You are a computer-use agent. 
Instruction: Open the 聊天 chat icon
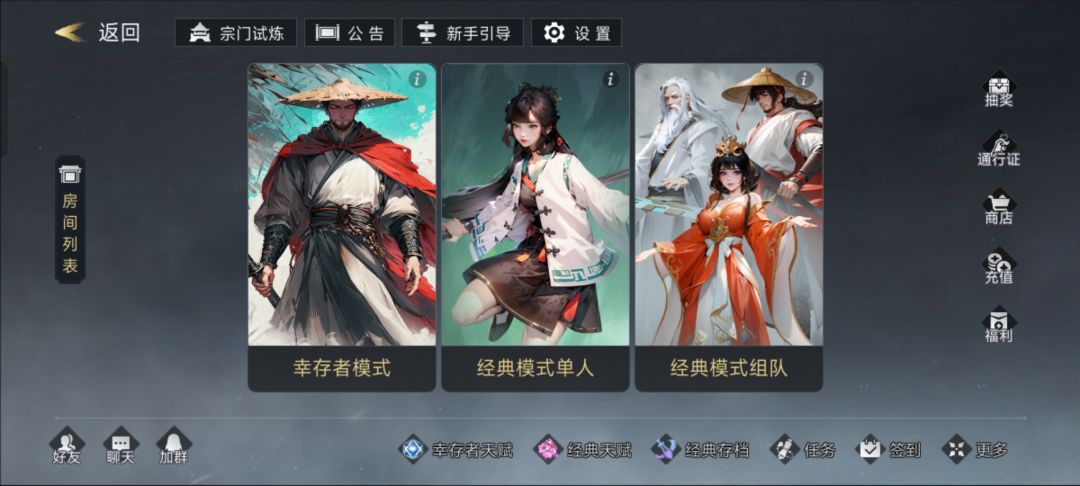click(x=121, y=447)
